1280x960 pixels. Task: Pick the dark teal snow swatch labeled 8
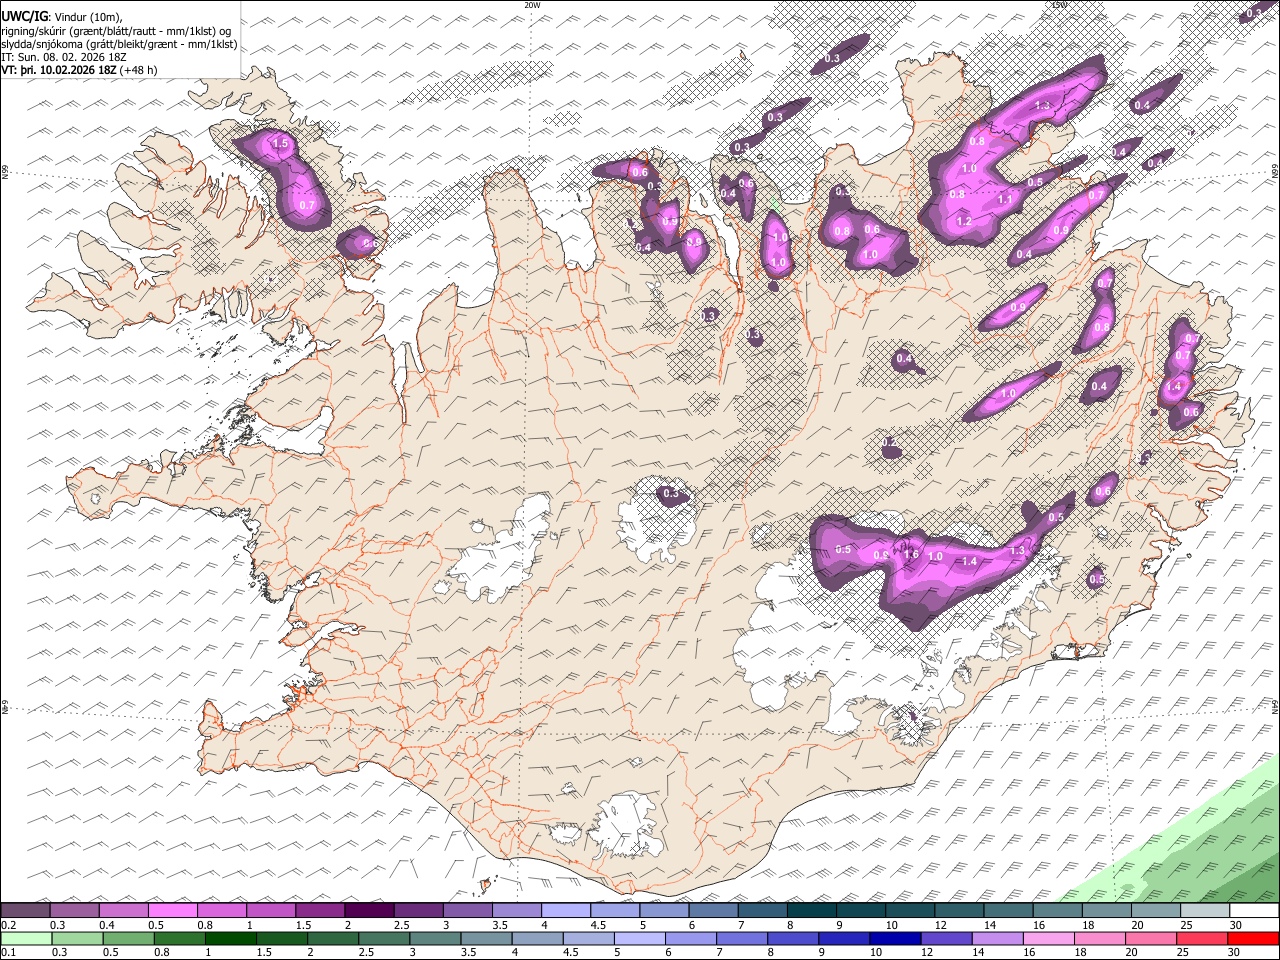click(812, 911)
